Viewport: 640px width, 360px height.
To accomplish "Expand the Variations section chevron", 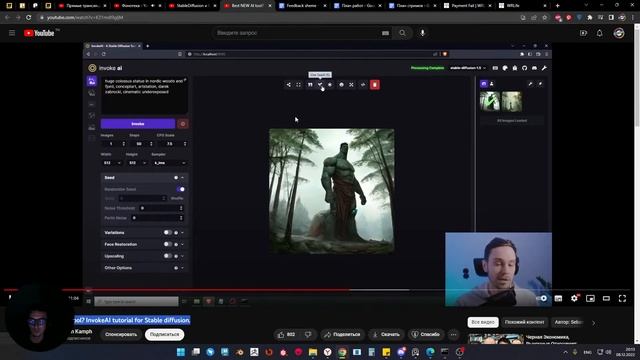I will pyautogui.click(x=182, y=233).
